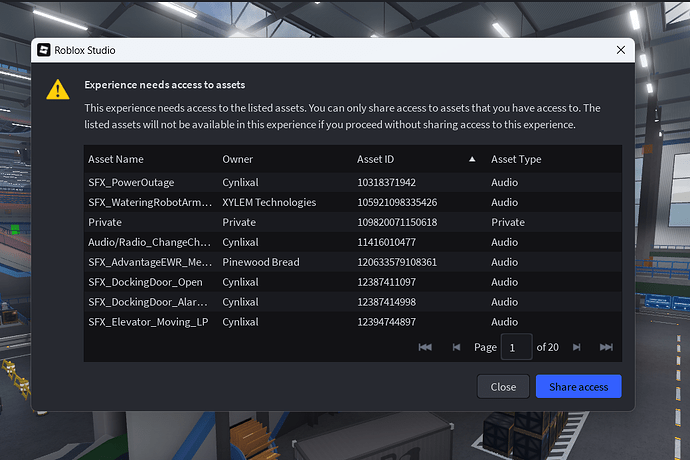
Task: Sort the list by Asset Name column
Action: tap(116, 159)
